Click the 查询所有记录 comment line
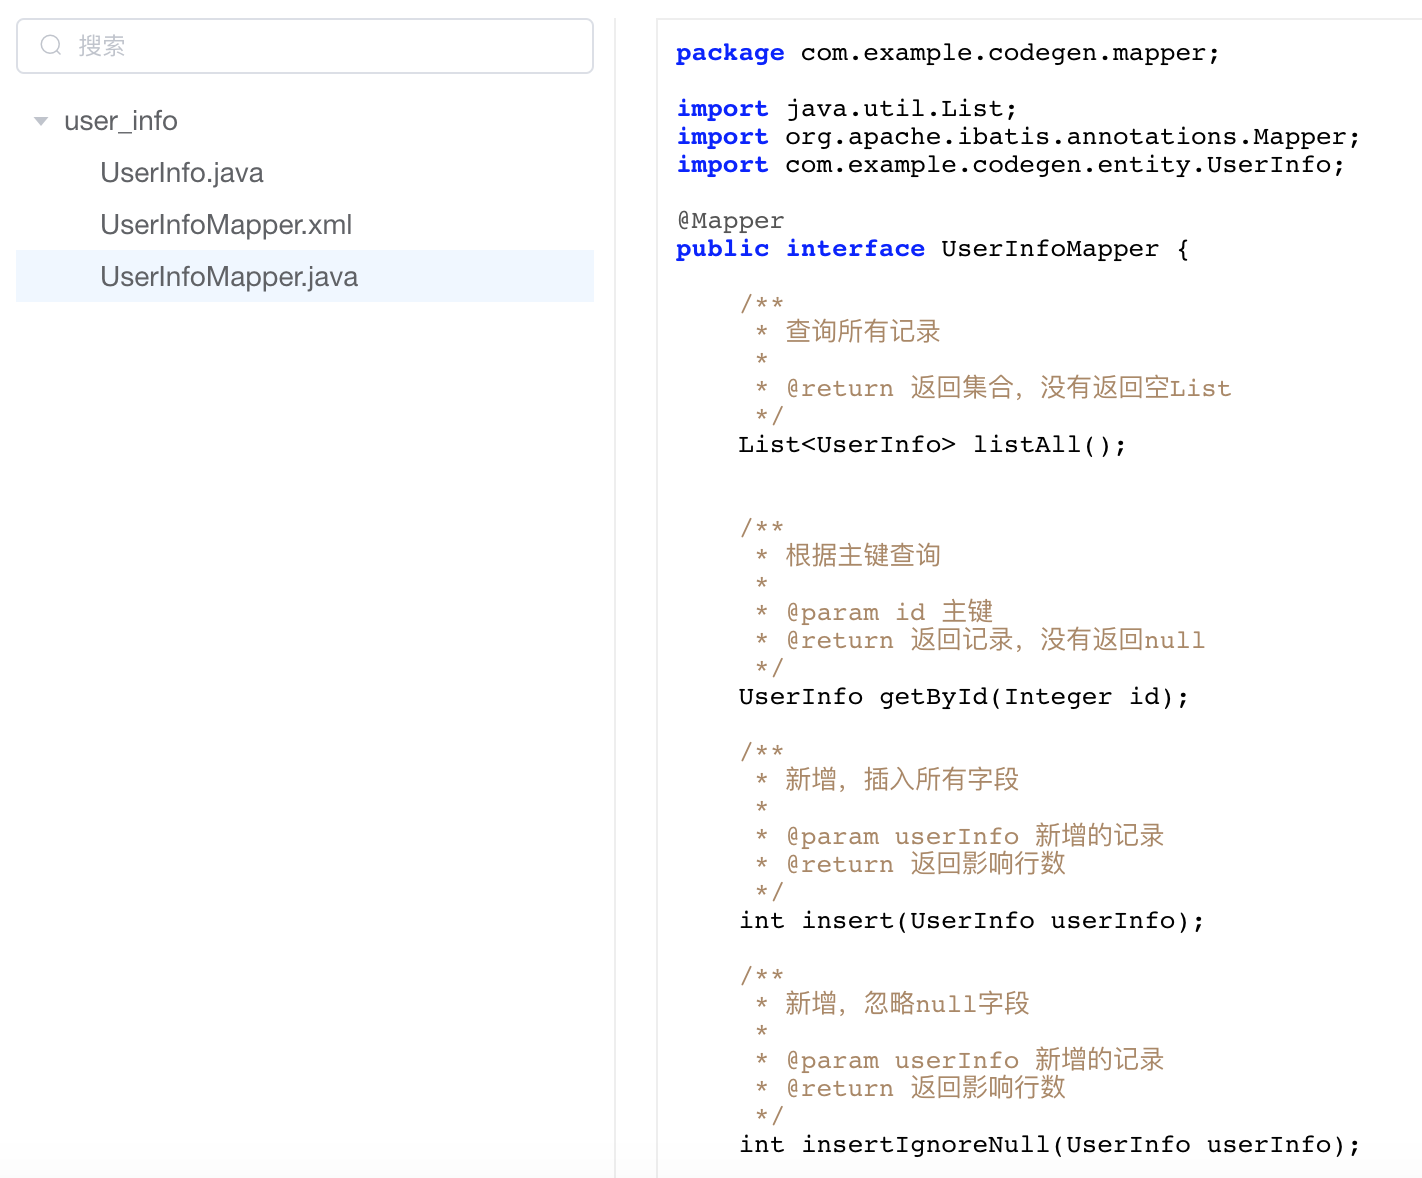The image size is (1422, 1178). pos(848,332)
